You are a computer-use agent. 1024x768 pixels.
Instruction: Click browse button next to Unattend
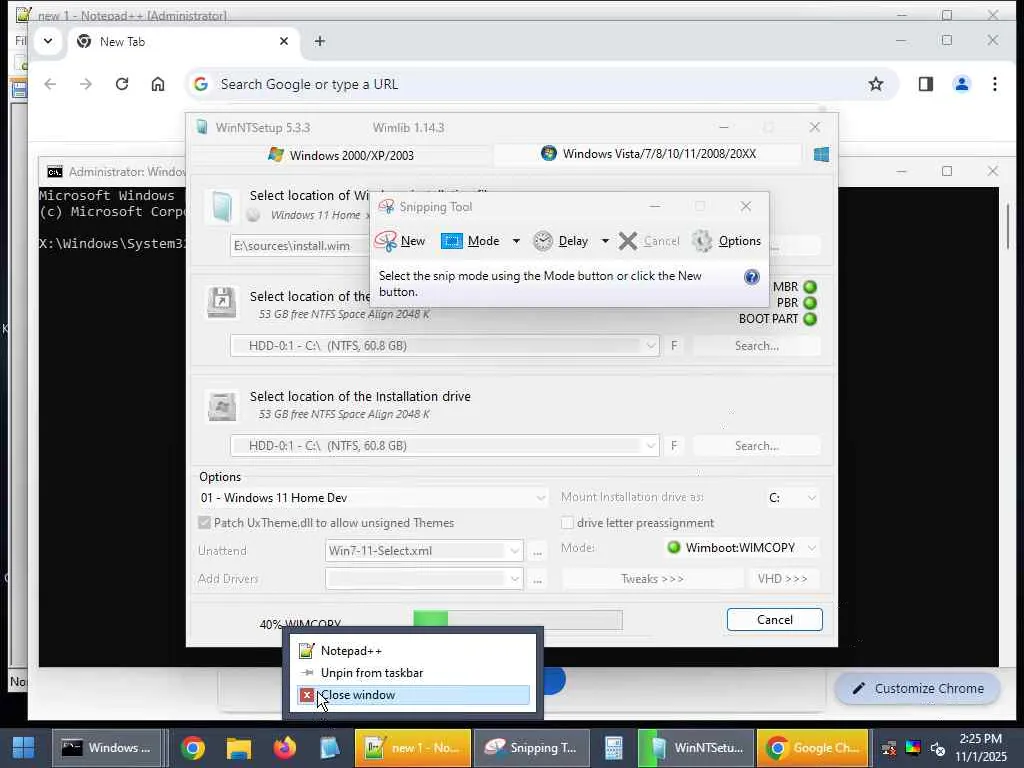(537, 551)
